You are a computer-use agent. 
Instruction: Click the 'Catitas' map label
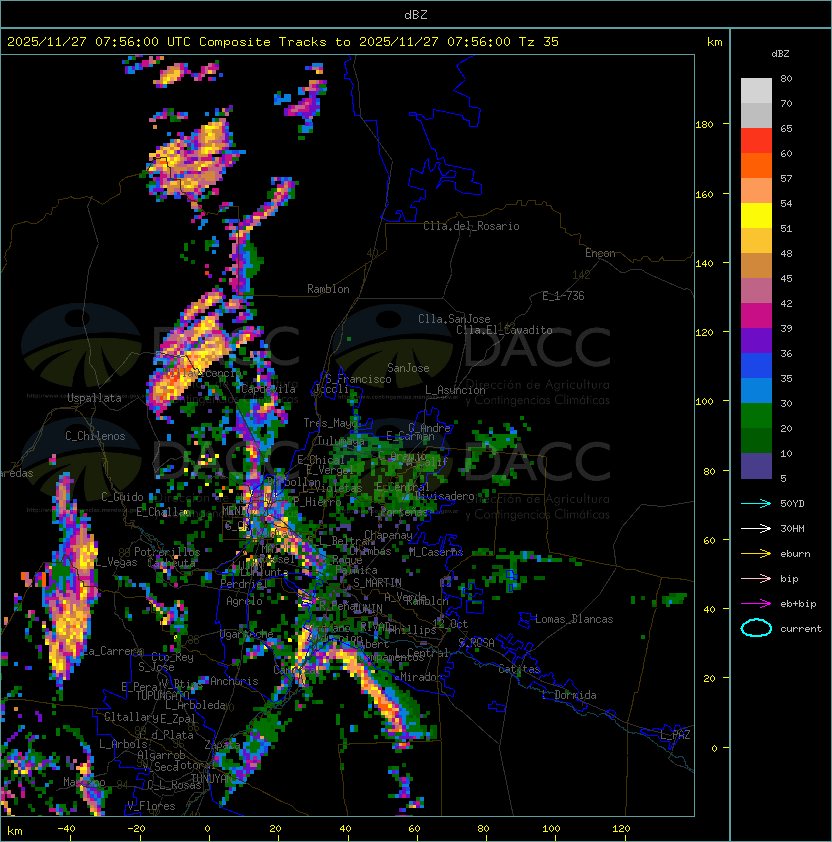point(519,669)
